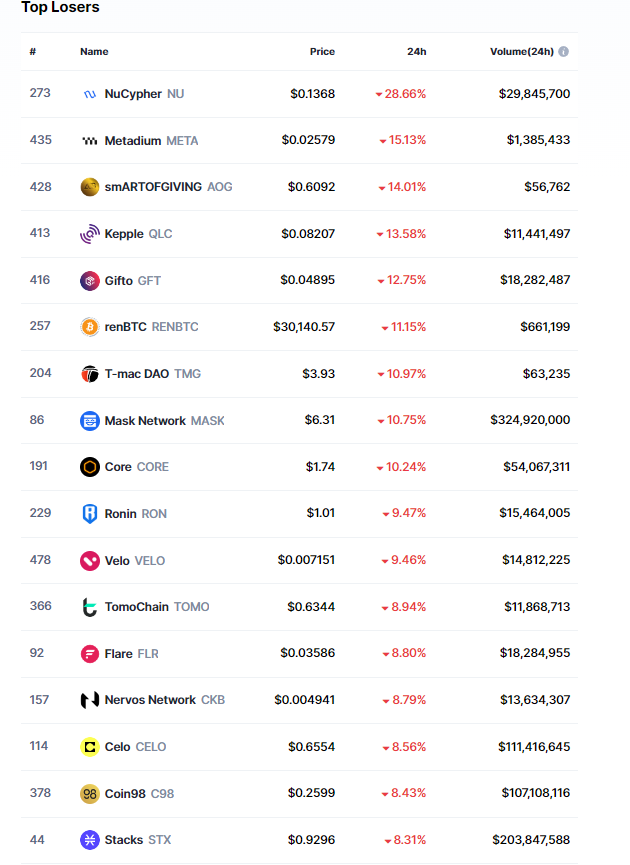Open the T-mac DAO coin page

(137, 374)
